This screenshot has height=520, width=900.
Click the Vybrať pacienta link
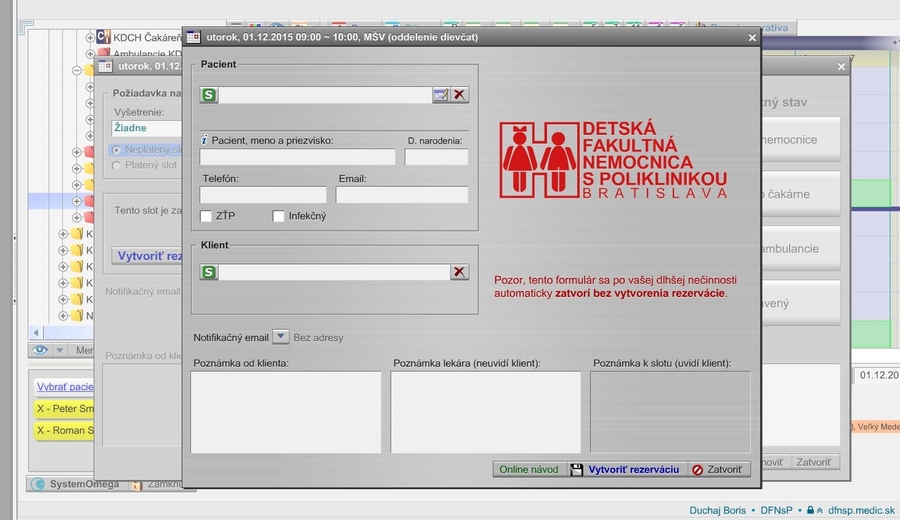tap(65, 386)
